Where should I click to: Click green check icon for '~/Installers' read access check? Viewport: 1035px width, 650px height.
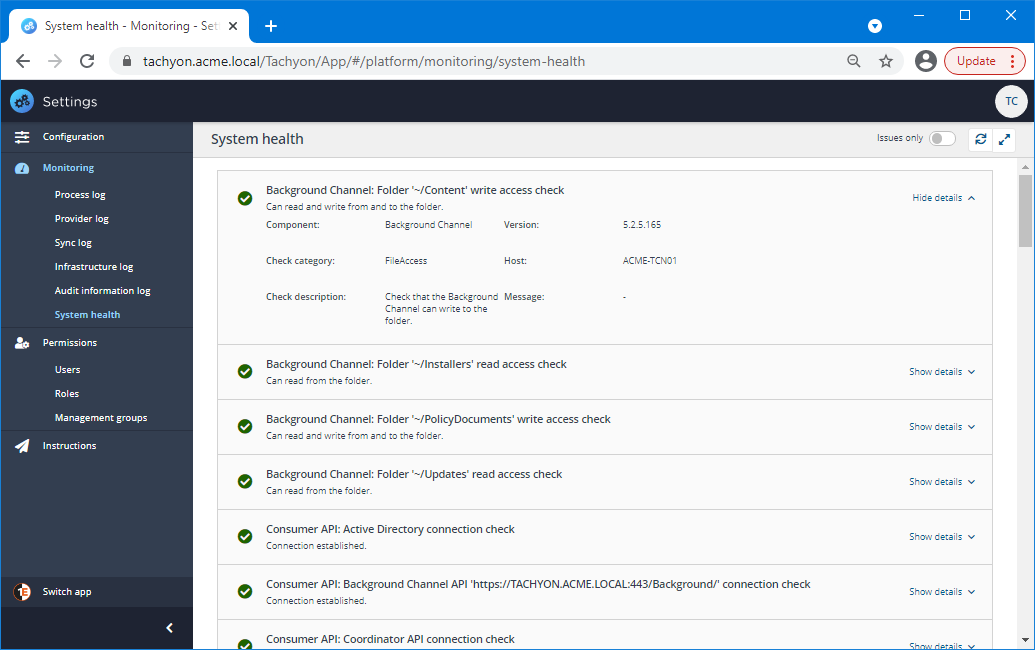(x=245, y=372)
